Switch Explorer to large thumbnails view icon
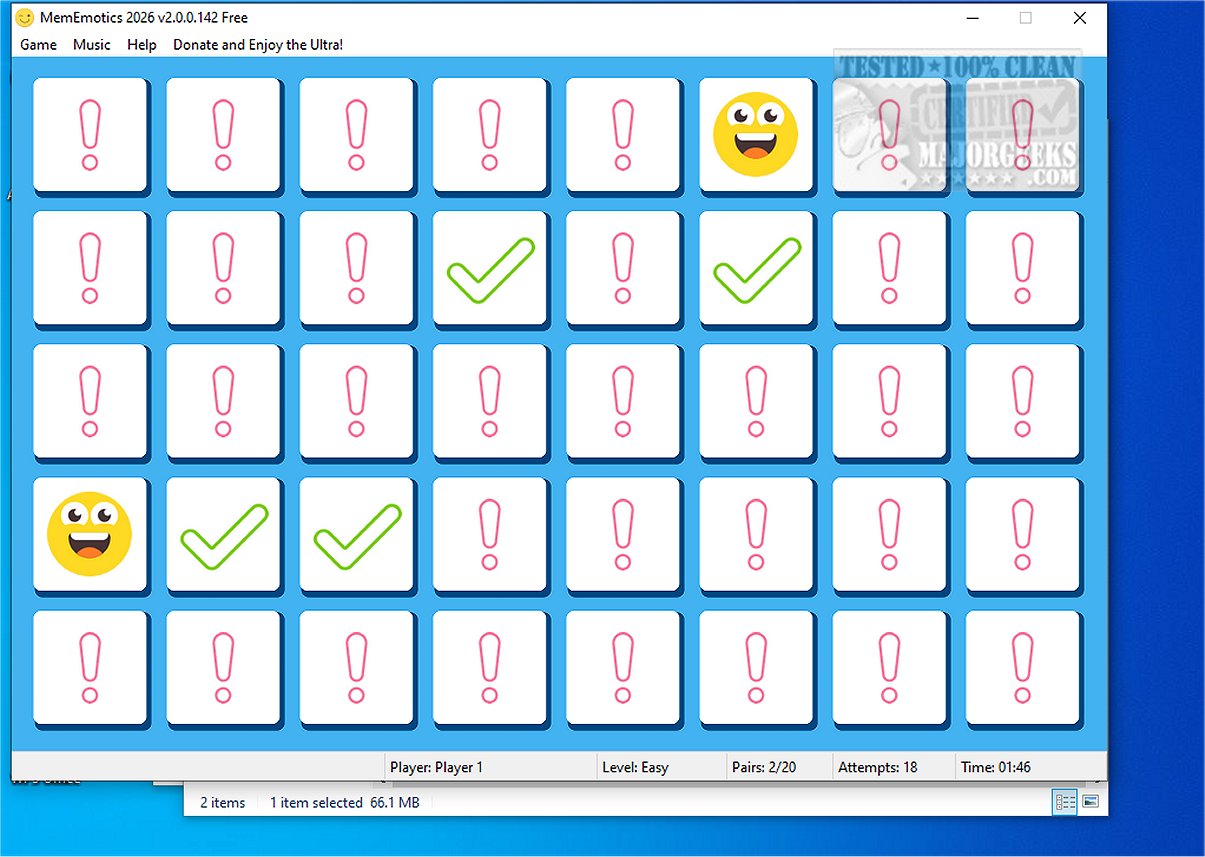Screen dimensions: 1205x857 tap(1090, 802)
